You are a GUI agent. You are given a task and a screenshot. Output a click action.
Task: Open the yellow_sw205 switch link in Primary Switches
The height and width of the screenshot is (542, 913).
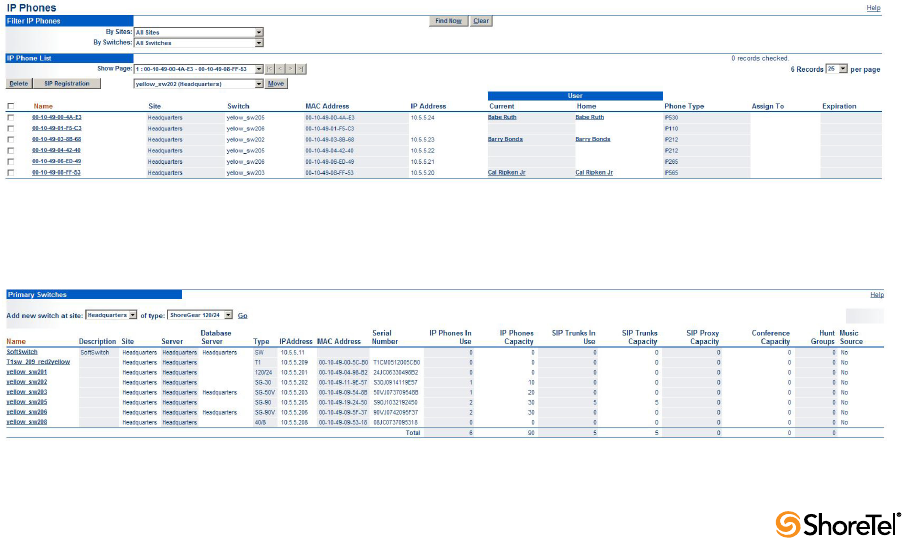tap(27, 402)
